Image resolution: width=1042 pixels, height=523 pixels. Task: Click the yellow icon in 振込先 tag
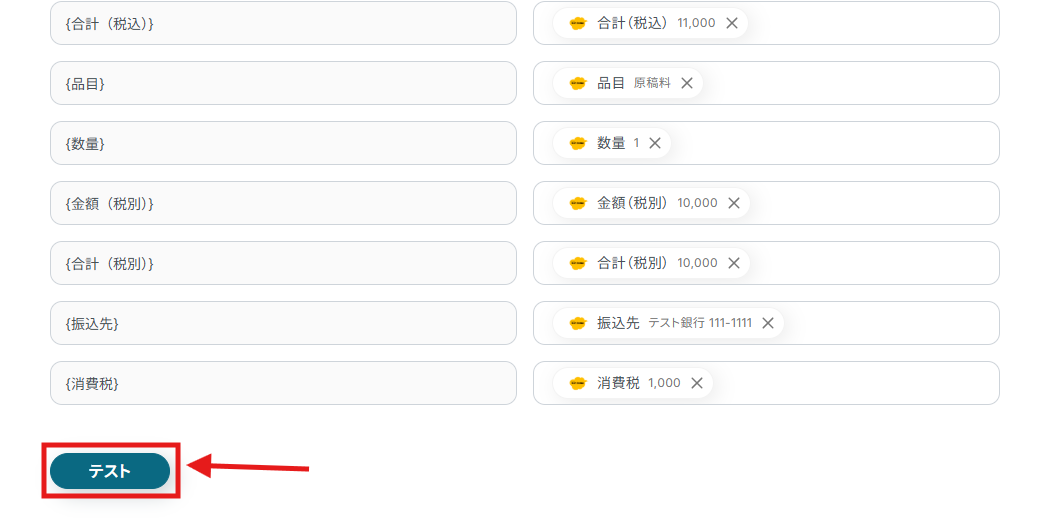577,323
